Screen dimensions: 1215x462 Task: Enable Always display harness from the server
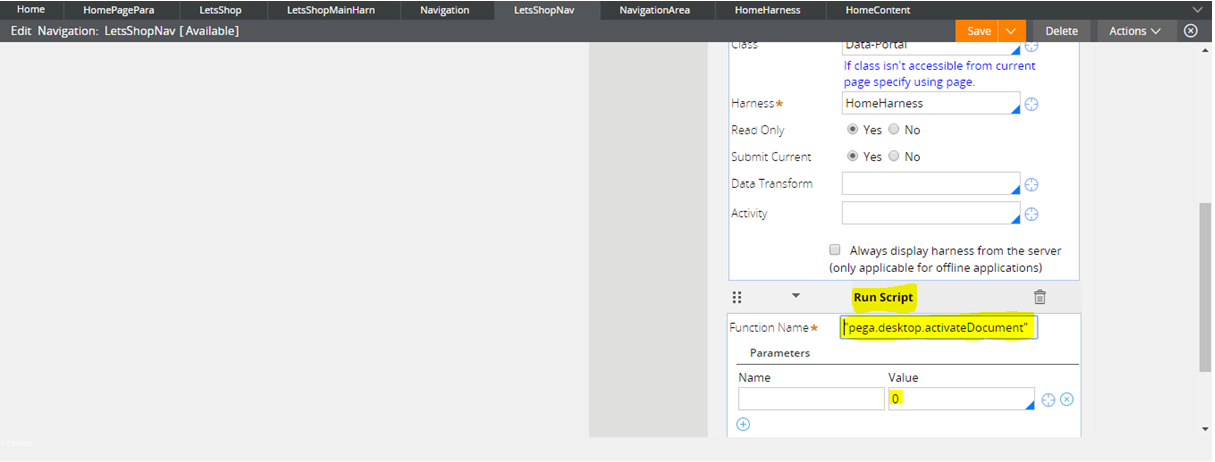835,250
